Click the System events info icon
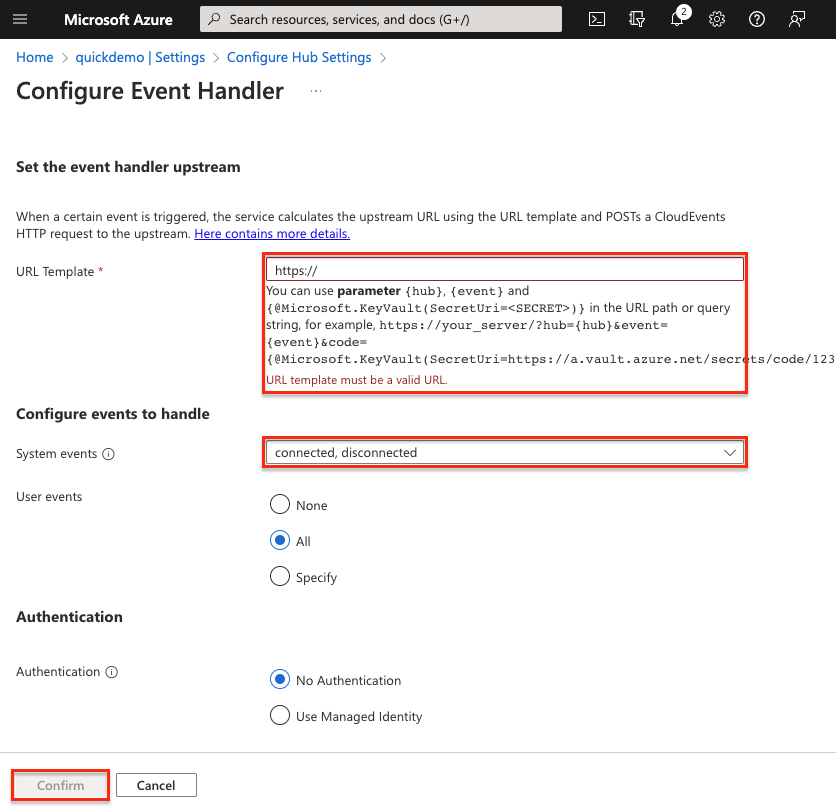836x812 pixels. point(107,454)
